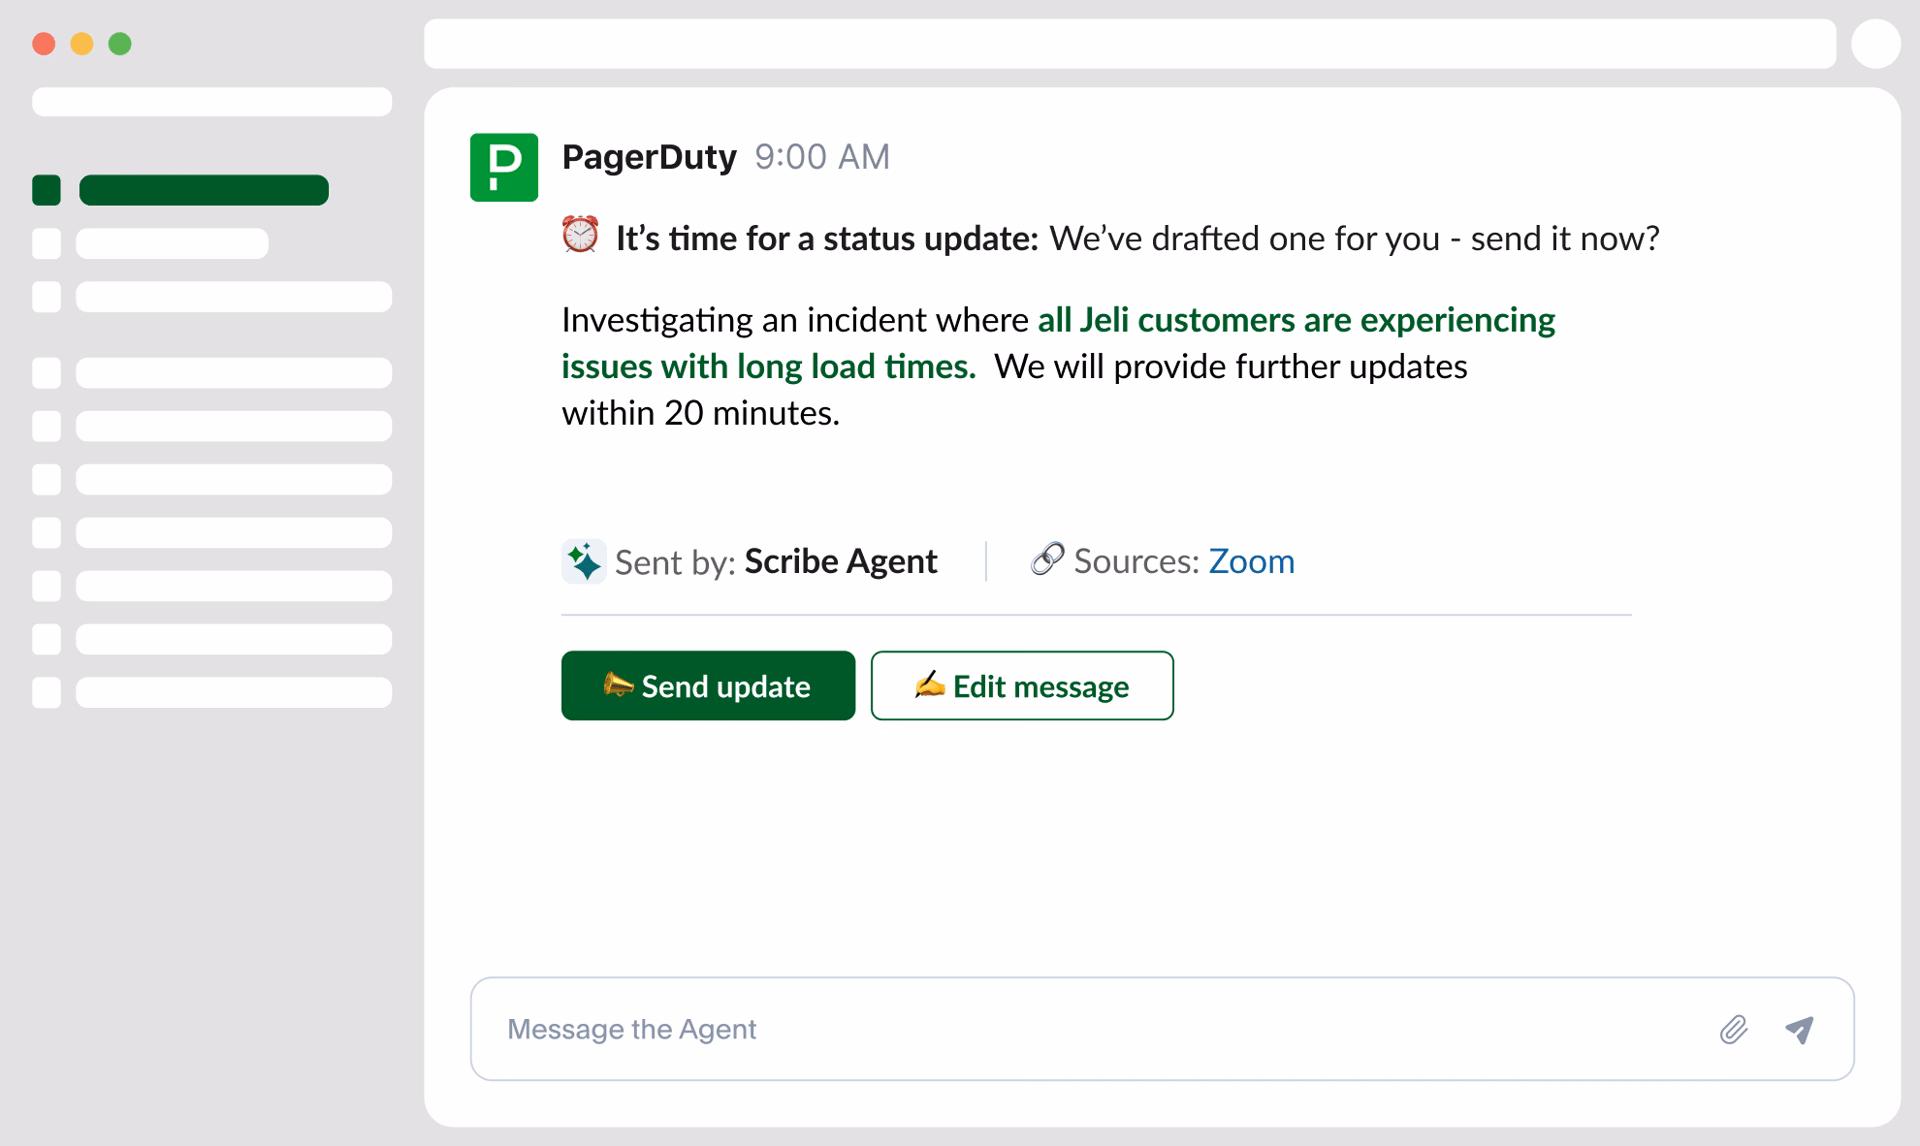
Task: Click the writing-hand icon on Edit message
Action: coord(930,685)
